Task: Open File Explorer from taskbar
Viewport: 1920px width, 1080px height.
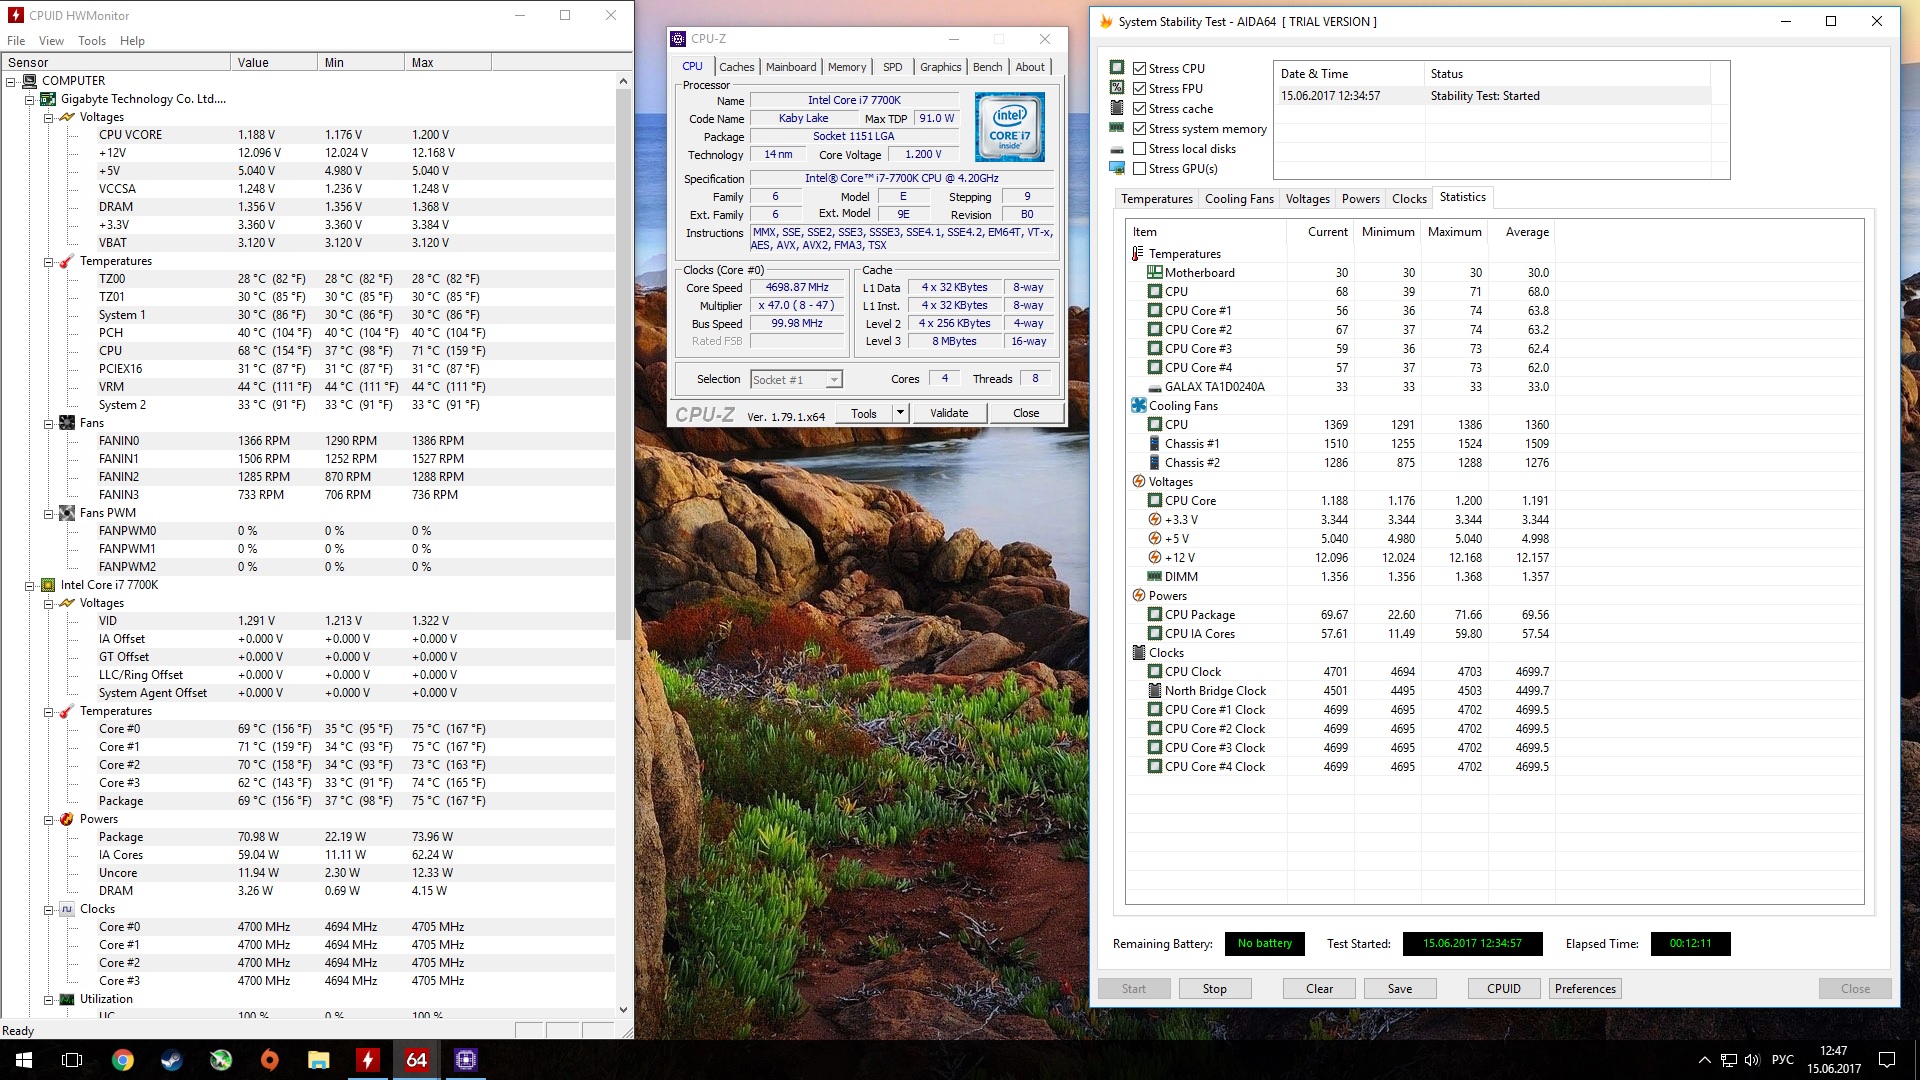Action: click(318, 1060)
